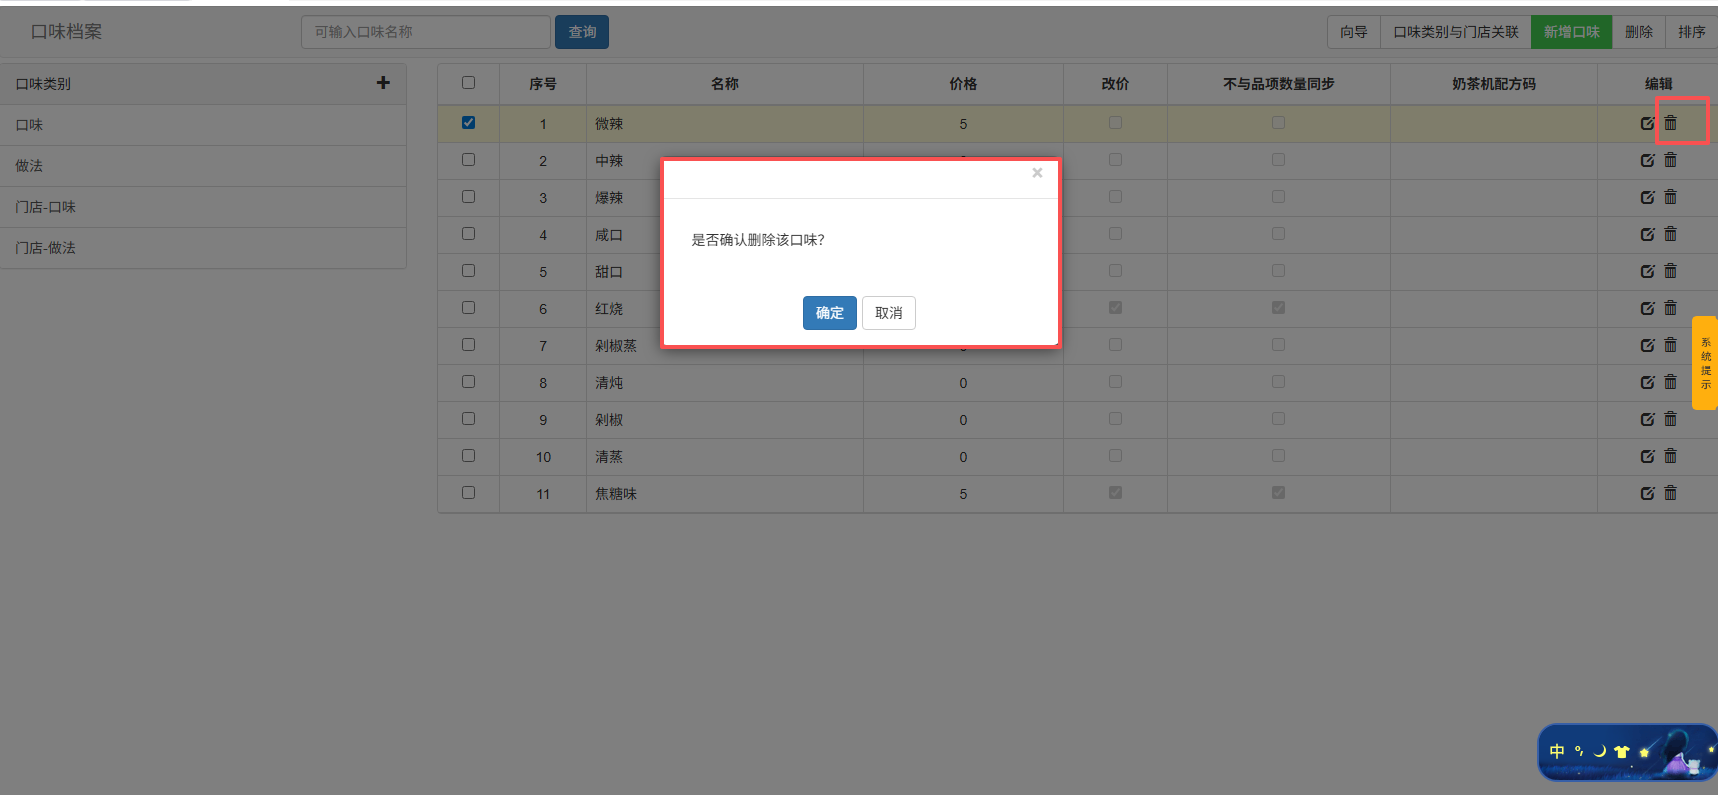Click the 剁椒蒸 name cell

pyautogui.click(x=725, y=346)
